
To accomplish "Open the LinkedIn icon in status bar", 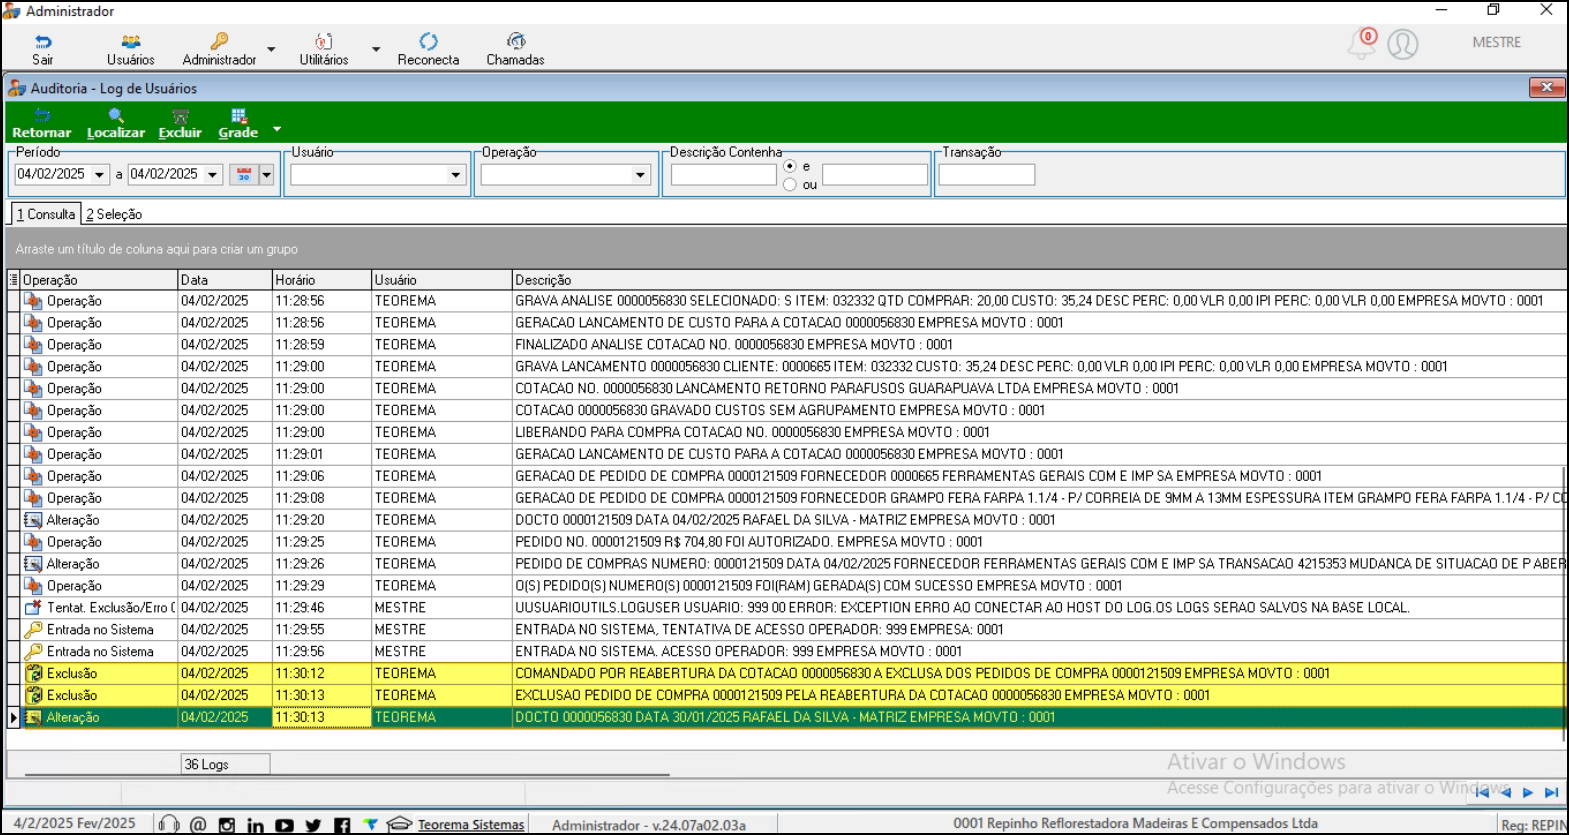I will [255, 825].
